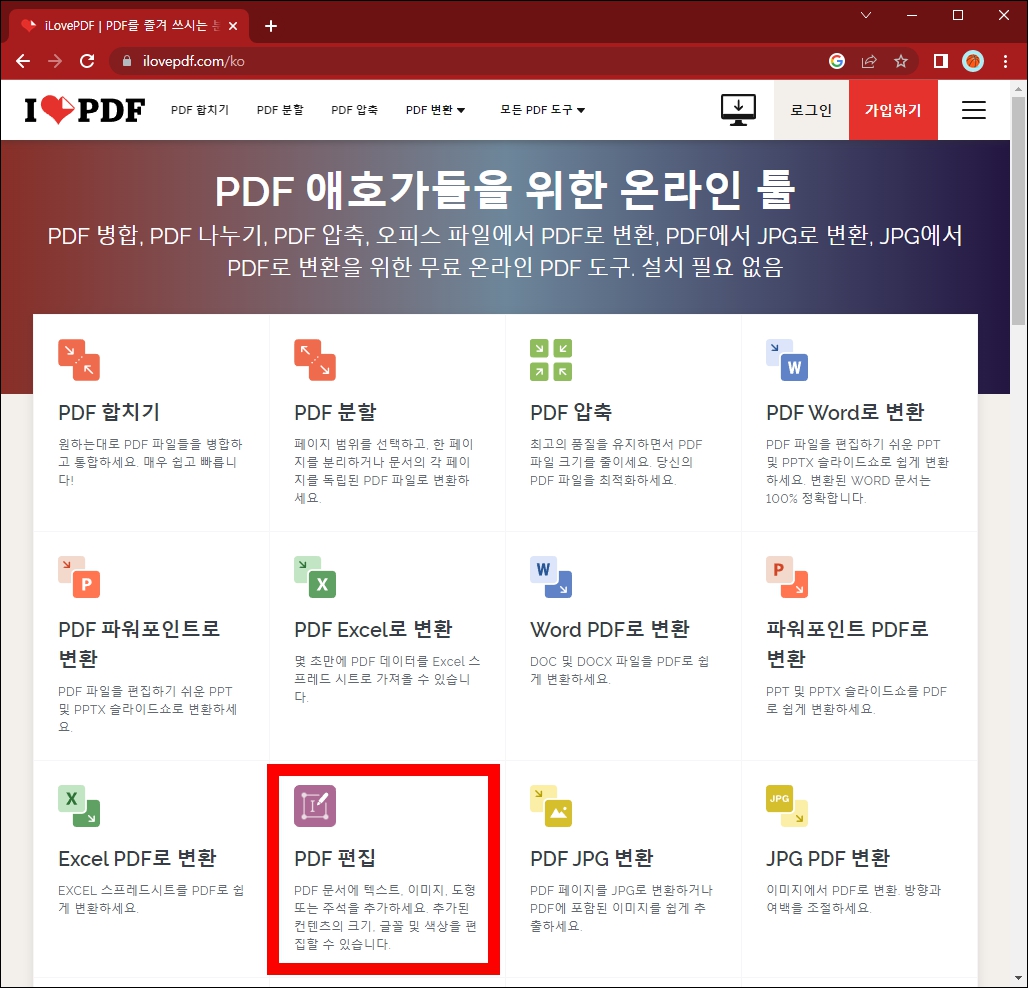Reload the page with the refresh icon
Viewport: 1028px width, 988px height.
point(86,60)
